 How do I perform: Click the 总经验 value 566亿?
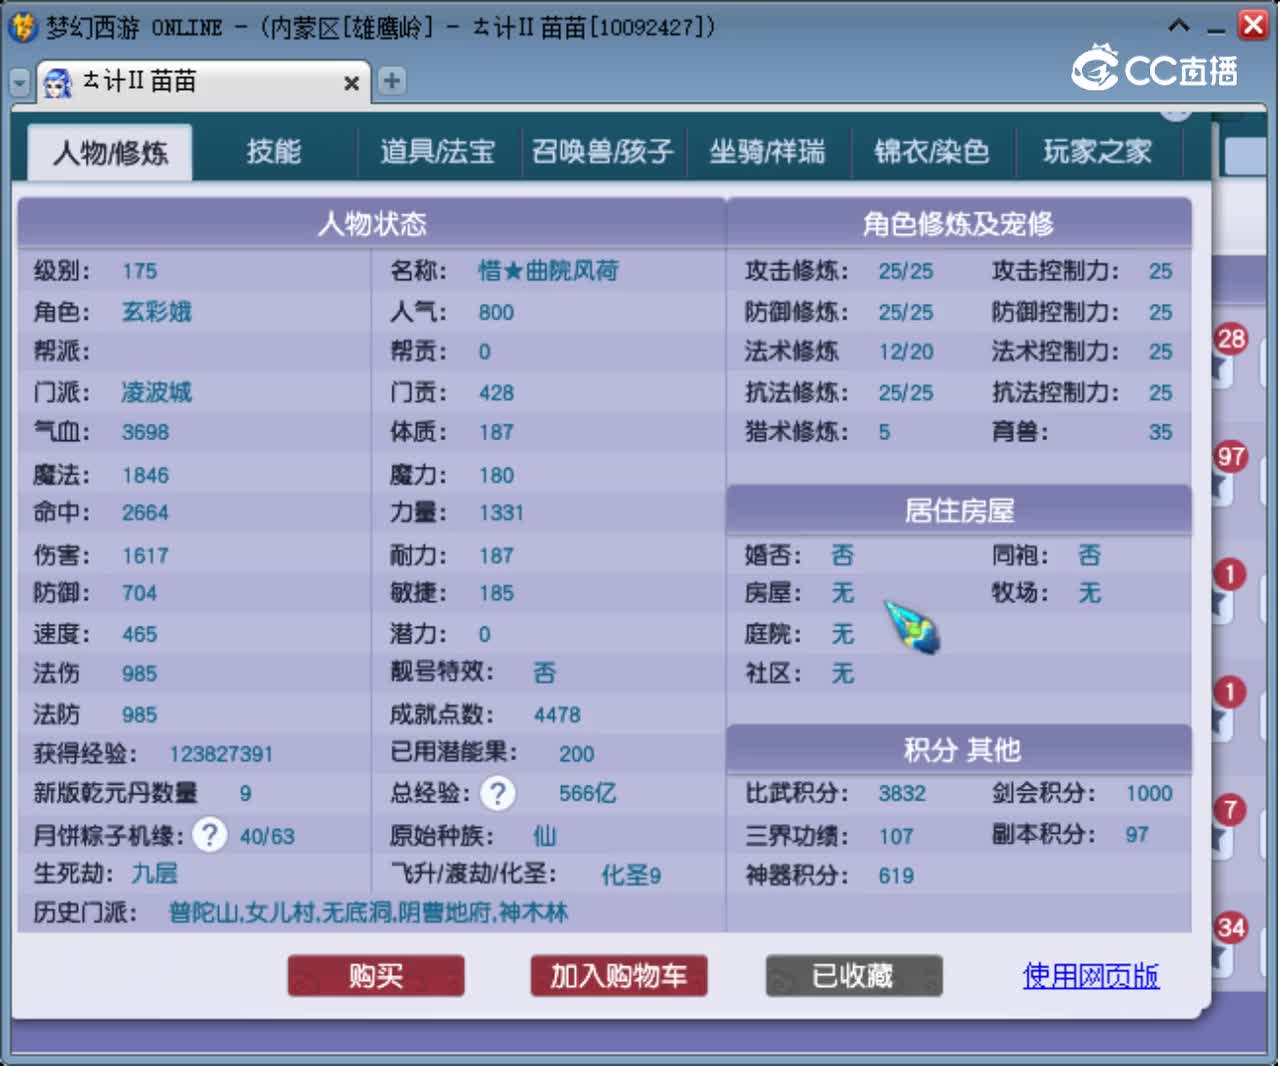pyautogui.click(x=587, y=794)
